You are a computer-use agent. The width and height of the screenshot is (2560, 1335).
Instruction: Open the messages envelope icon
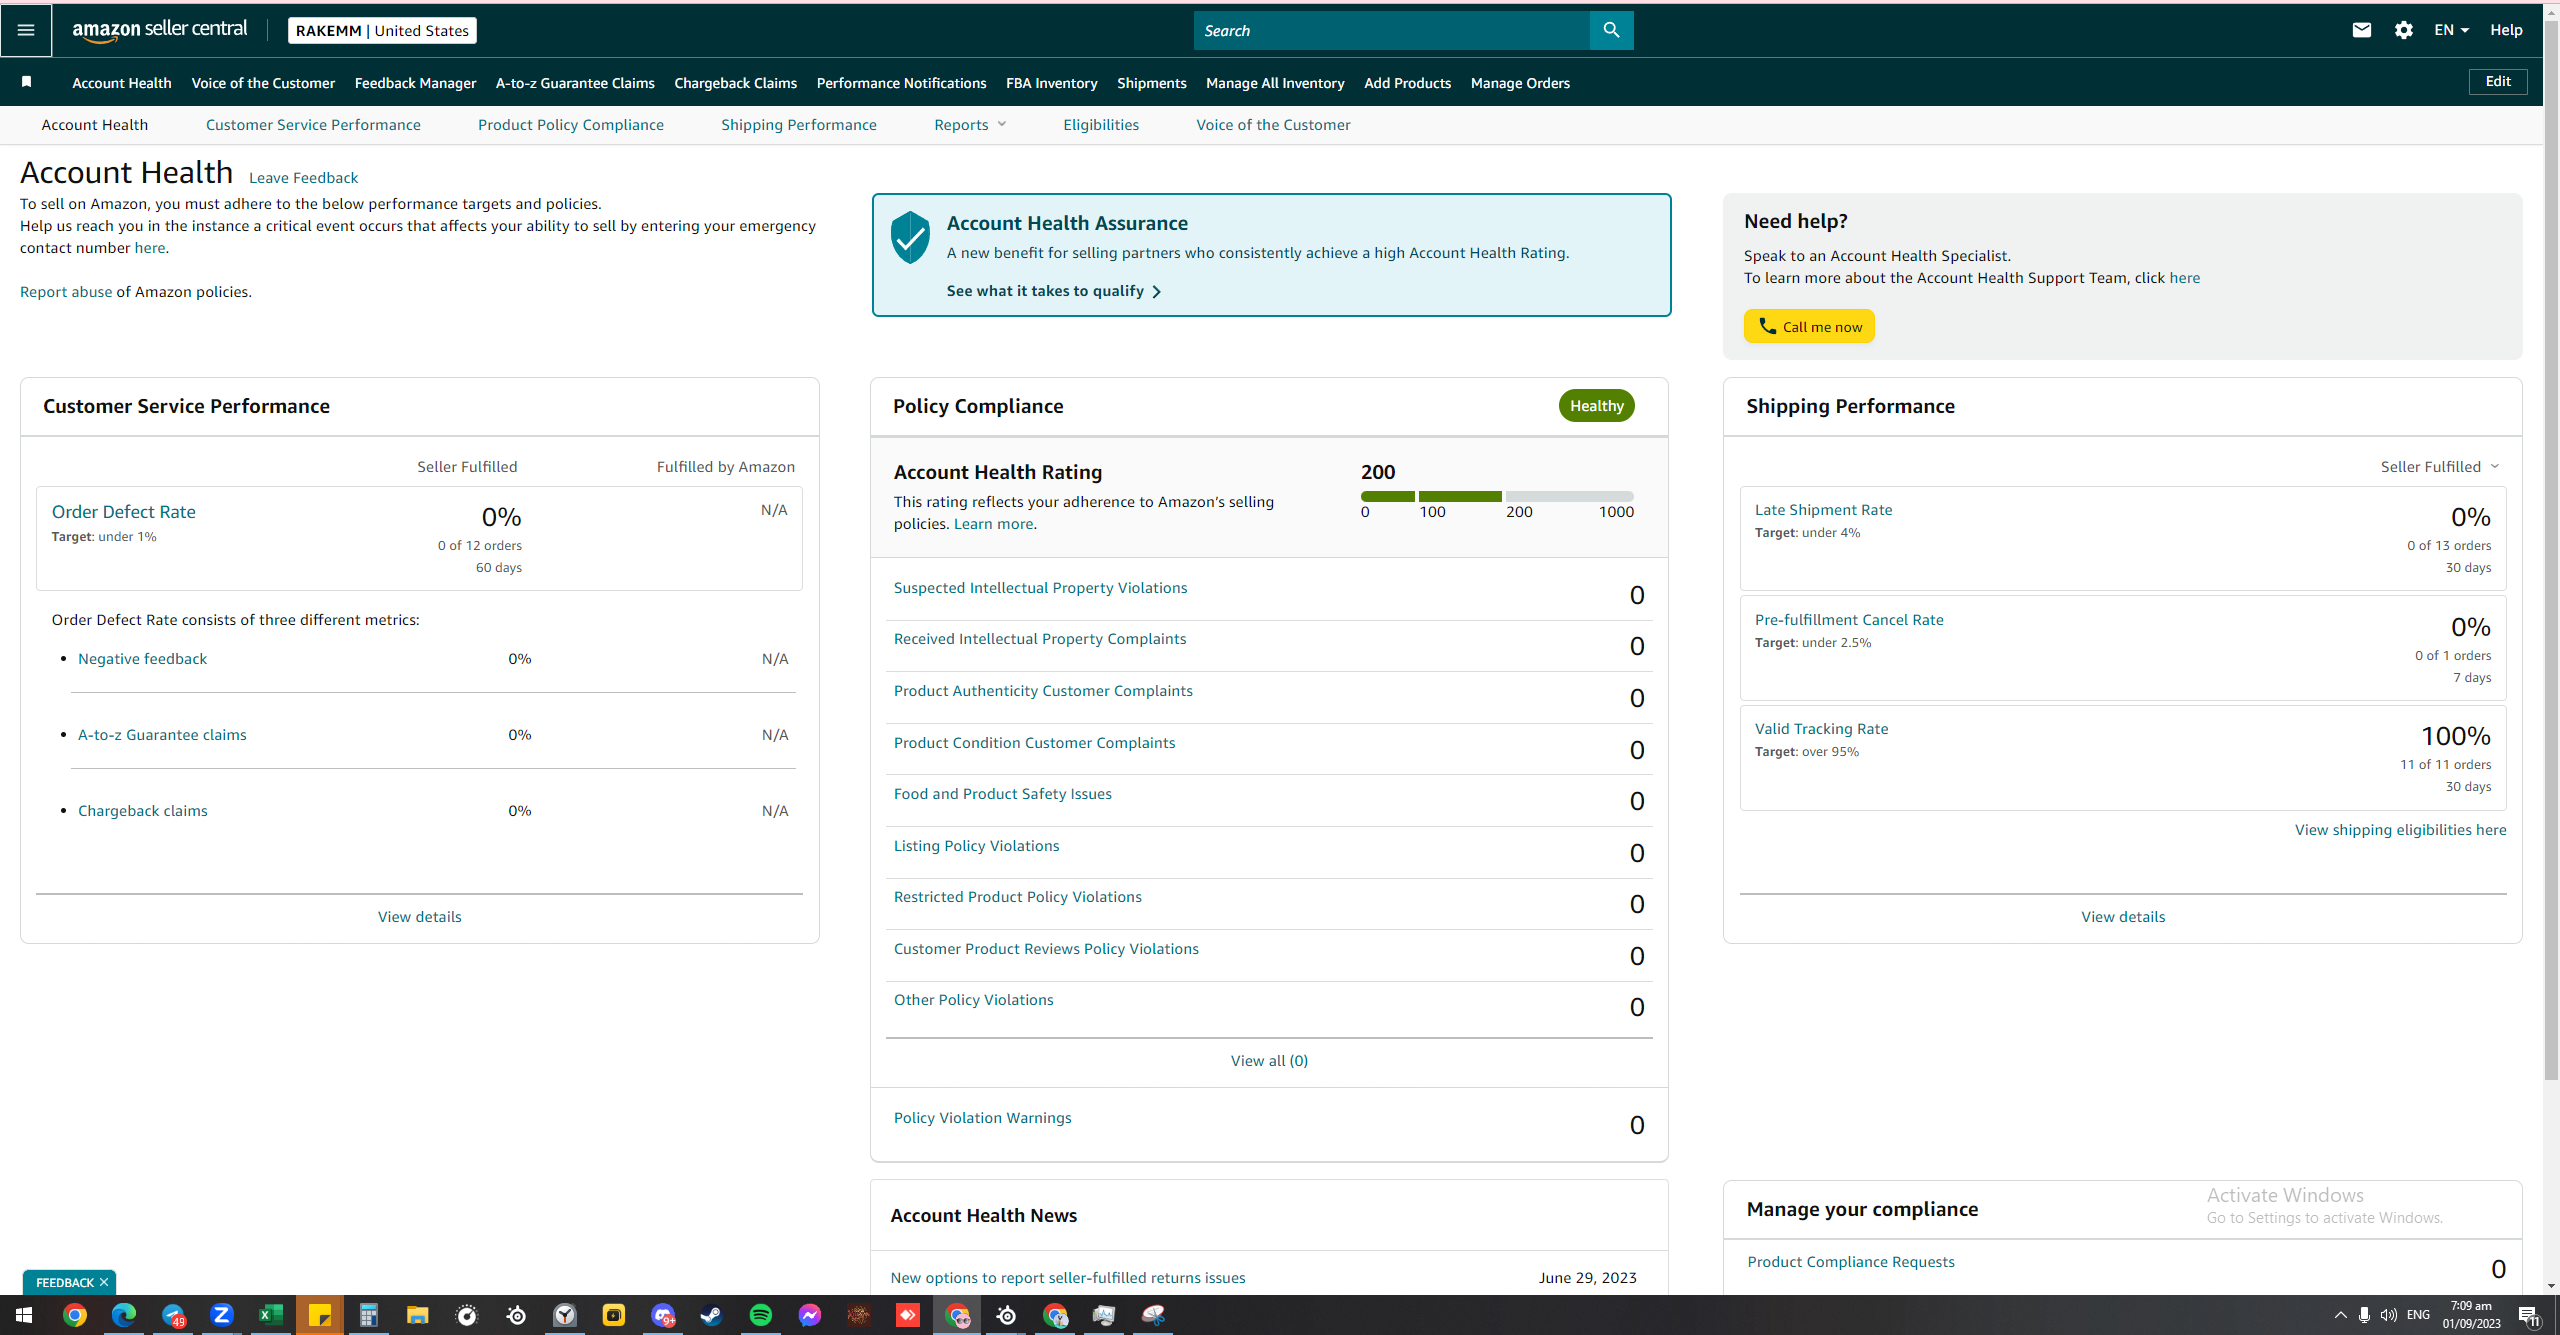pyautogui.click(x=2362, y=30)
